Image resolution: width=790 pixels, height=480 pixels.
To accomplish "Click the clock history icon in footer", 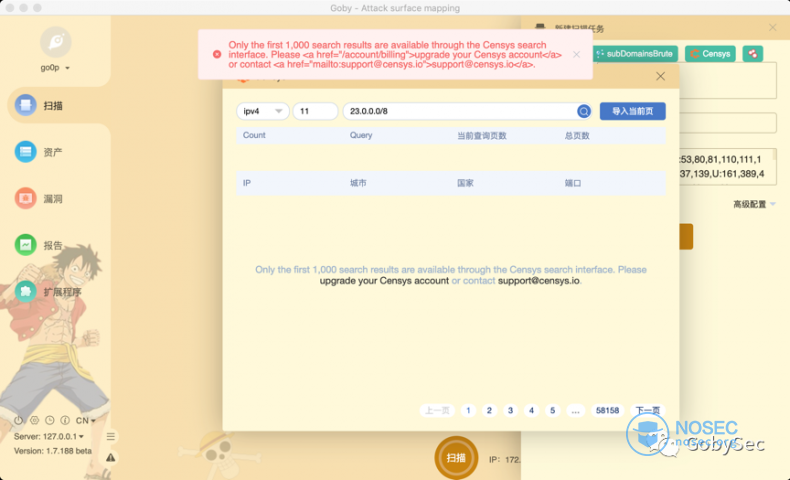I will (x=49, y=420).
